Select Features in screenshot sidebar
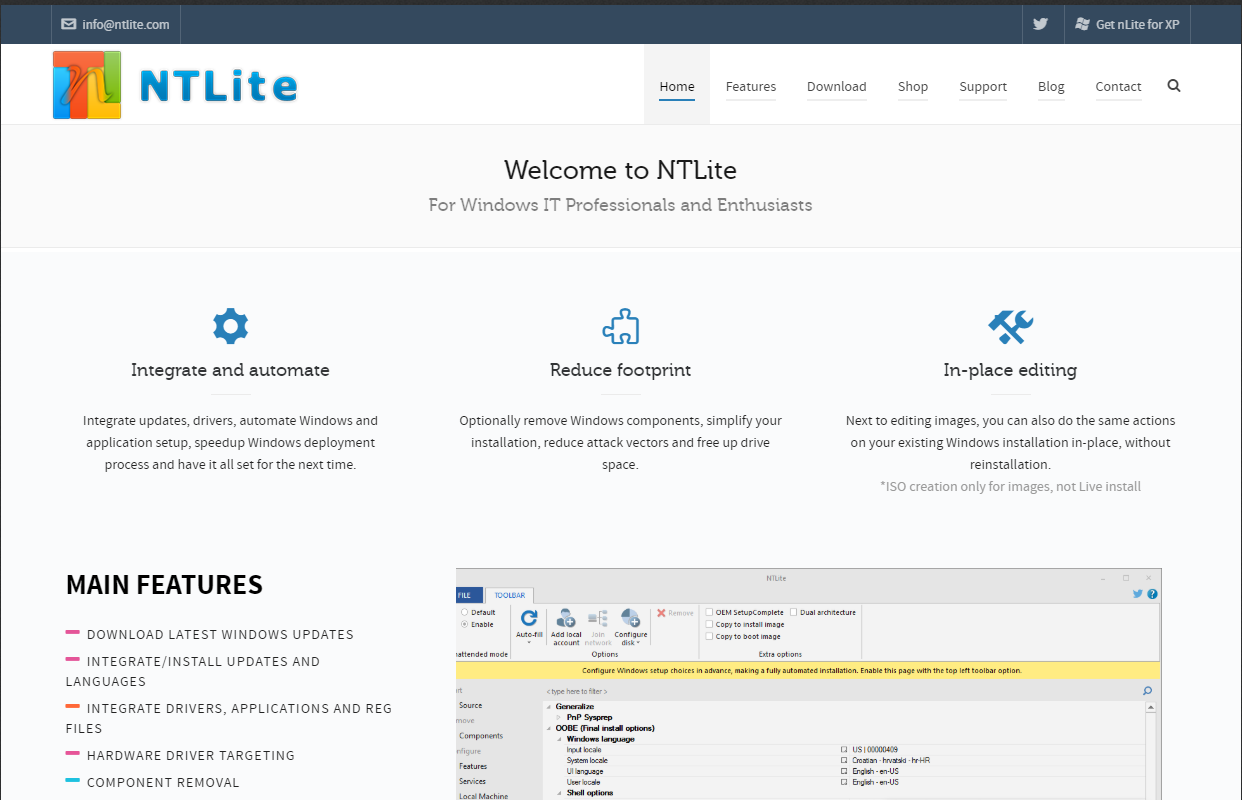Screen dimensions: 1242x800 (x=473, y=766)
